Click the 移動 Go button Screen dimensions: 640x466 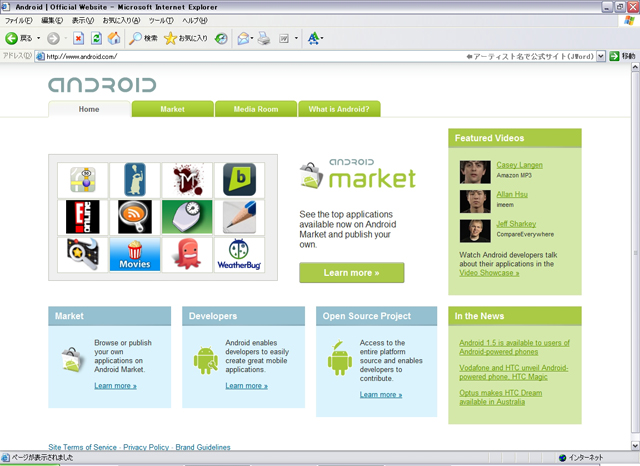point(622,56)
